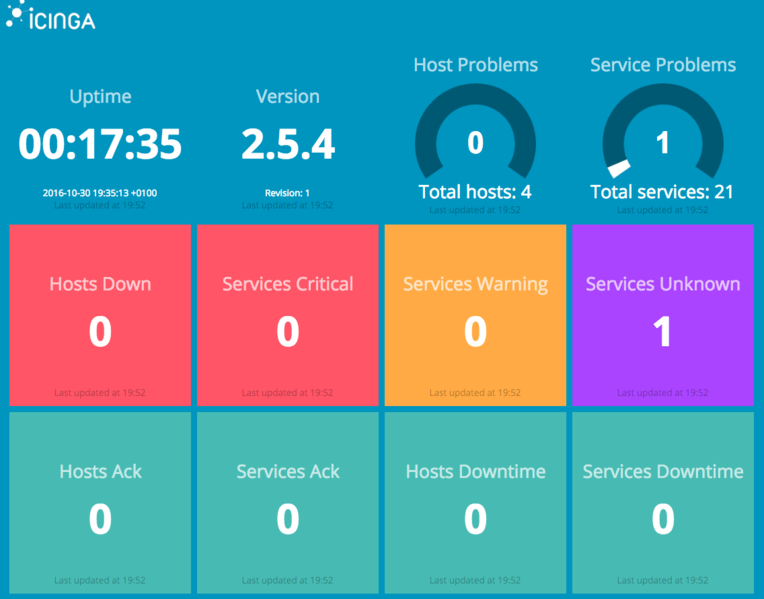
Task: Click the Total hosts: 4 text
Action: click(x=475, y=192)
